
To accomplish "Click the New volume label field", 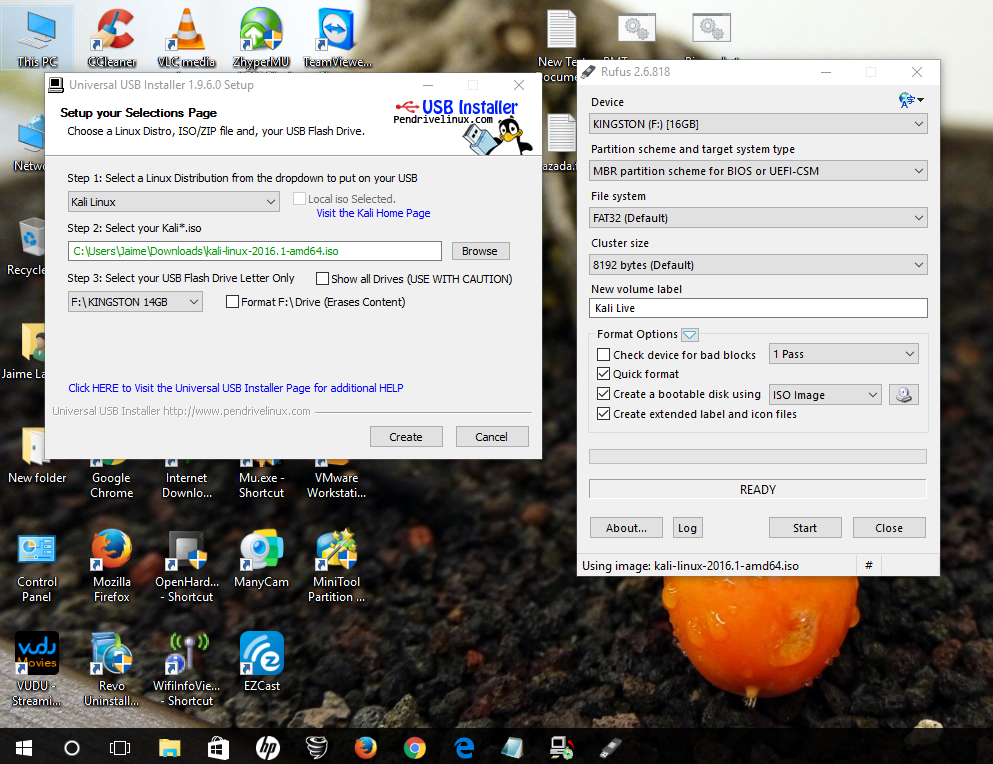I will (758, 308).
